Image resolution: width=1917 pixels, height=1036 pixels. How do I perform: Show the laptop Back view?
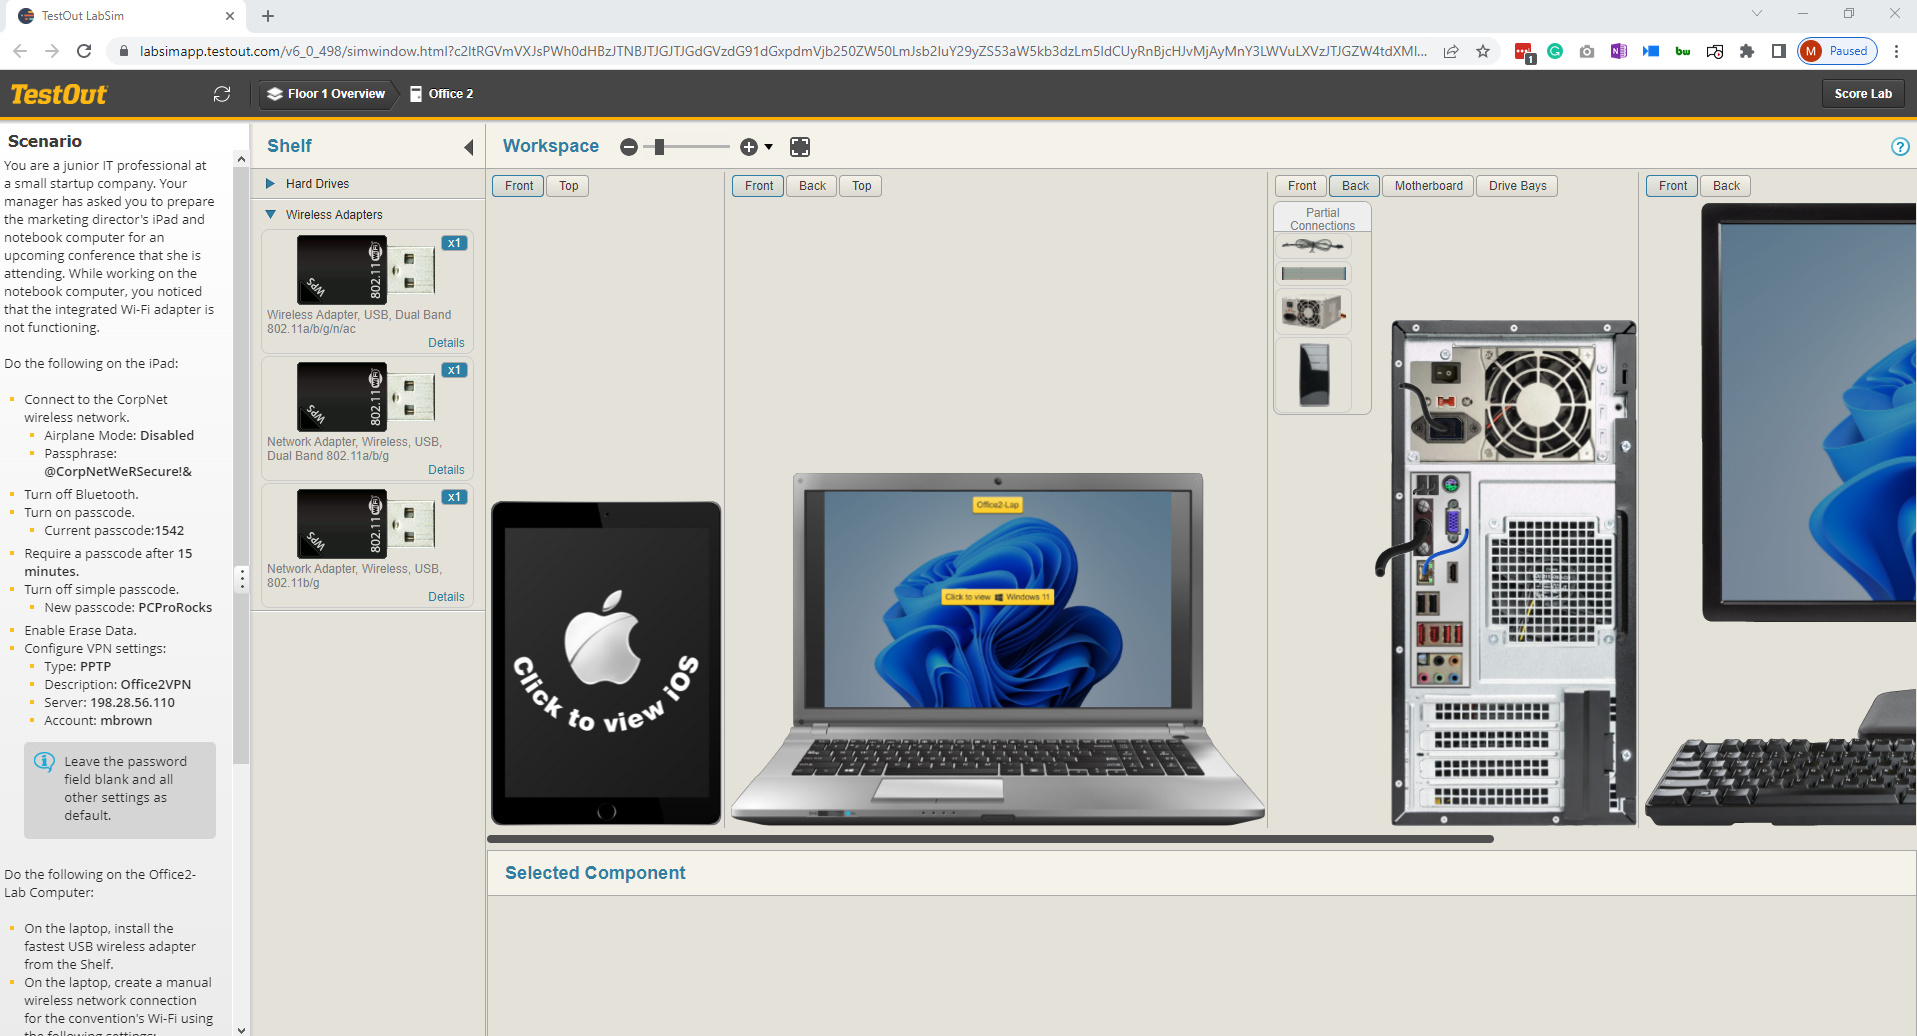point(812,186)
